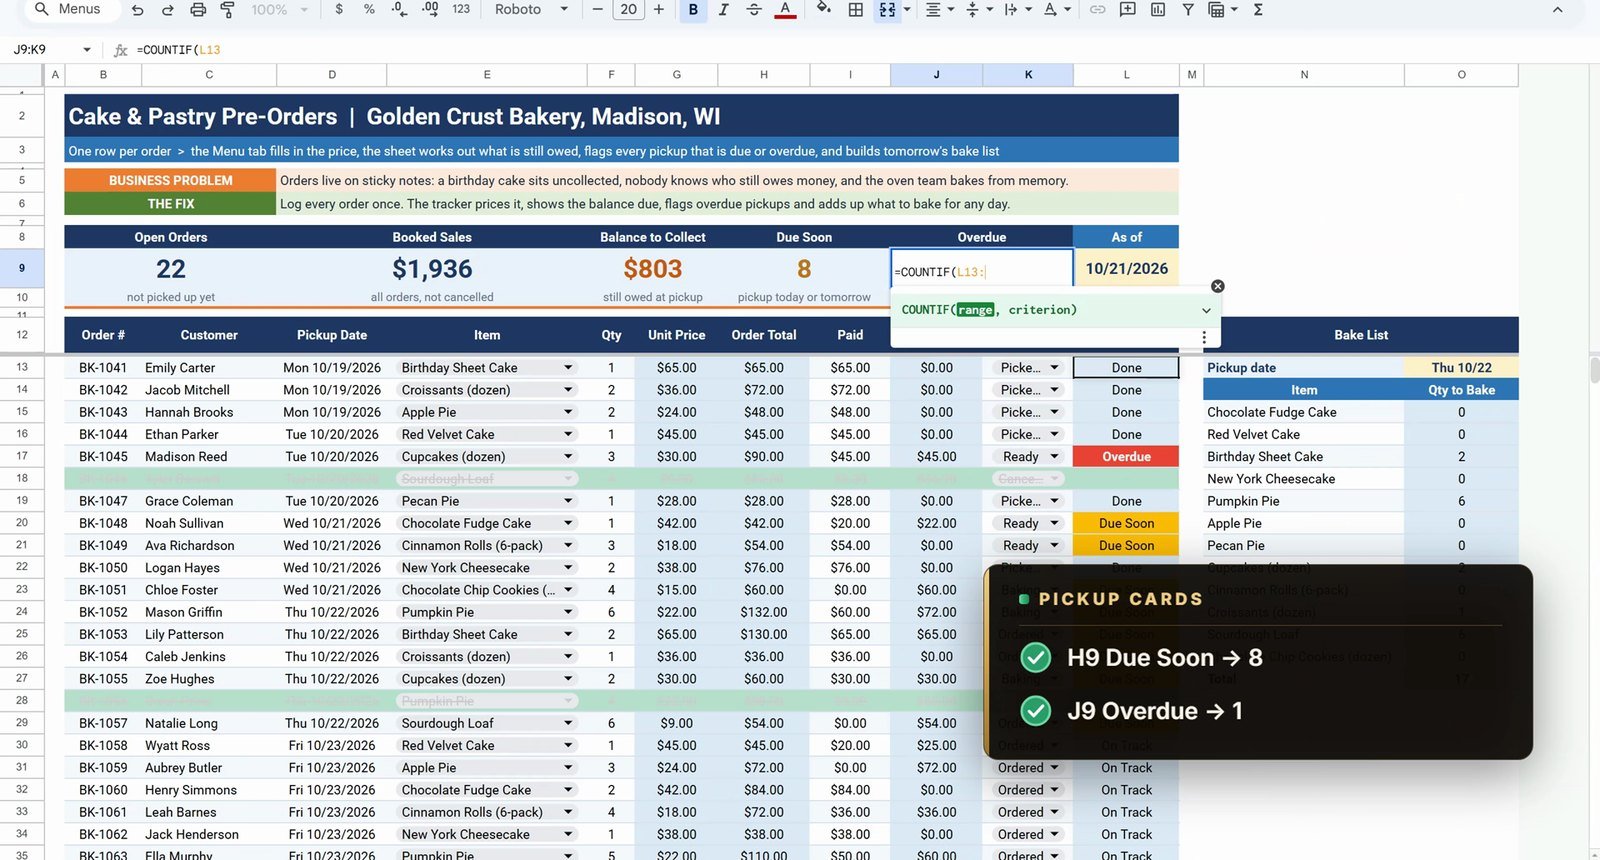This screenshot has width=1600, height=860.
Task: Click the font size 20 field
Action: 628,9
